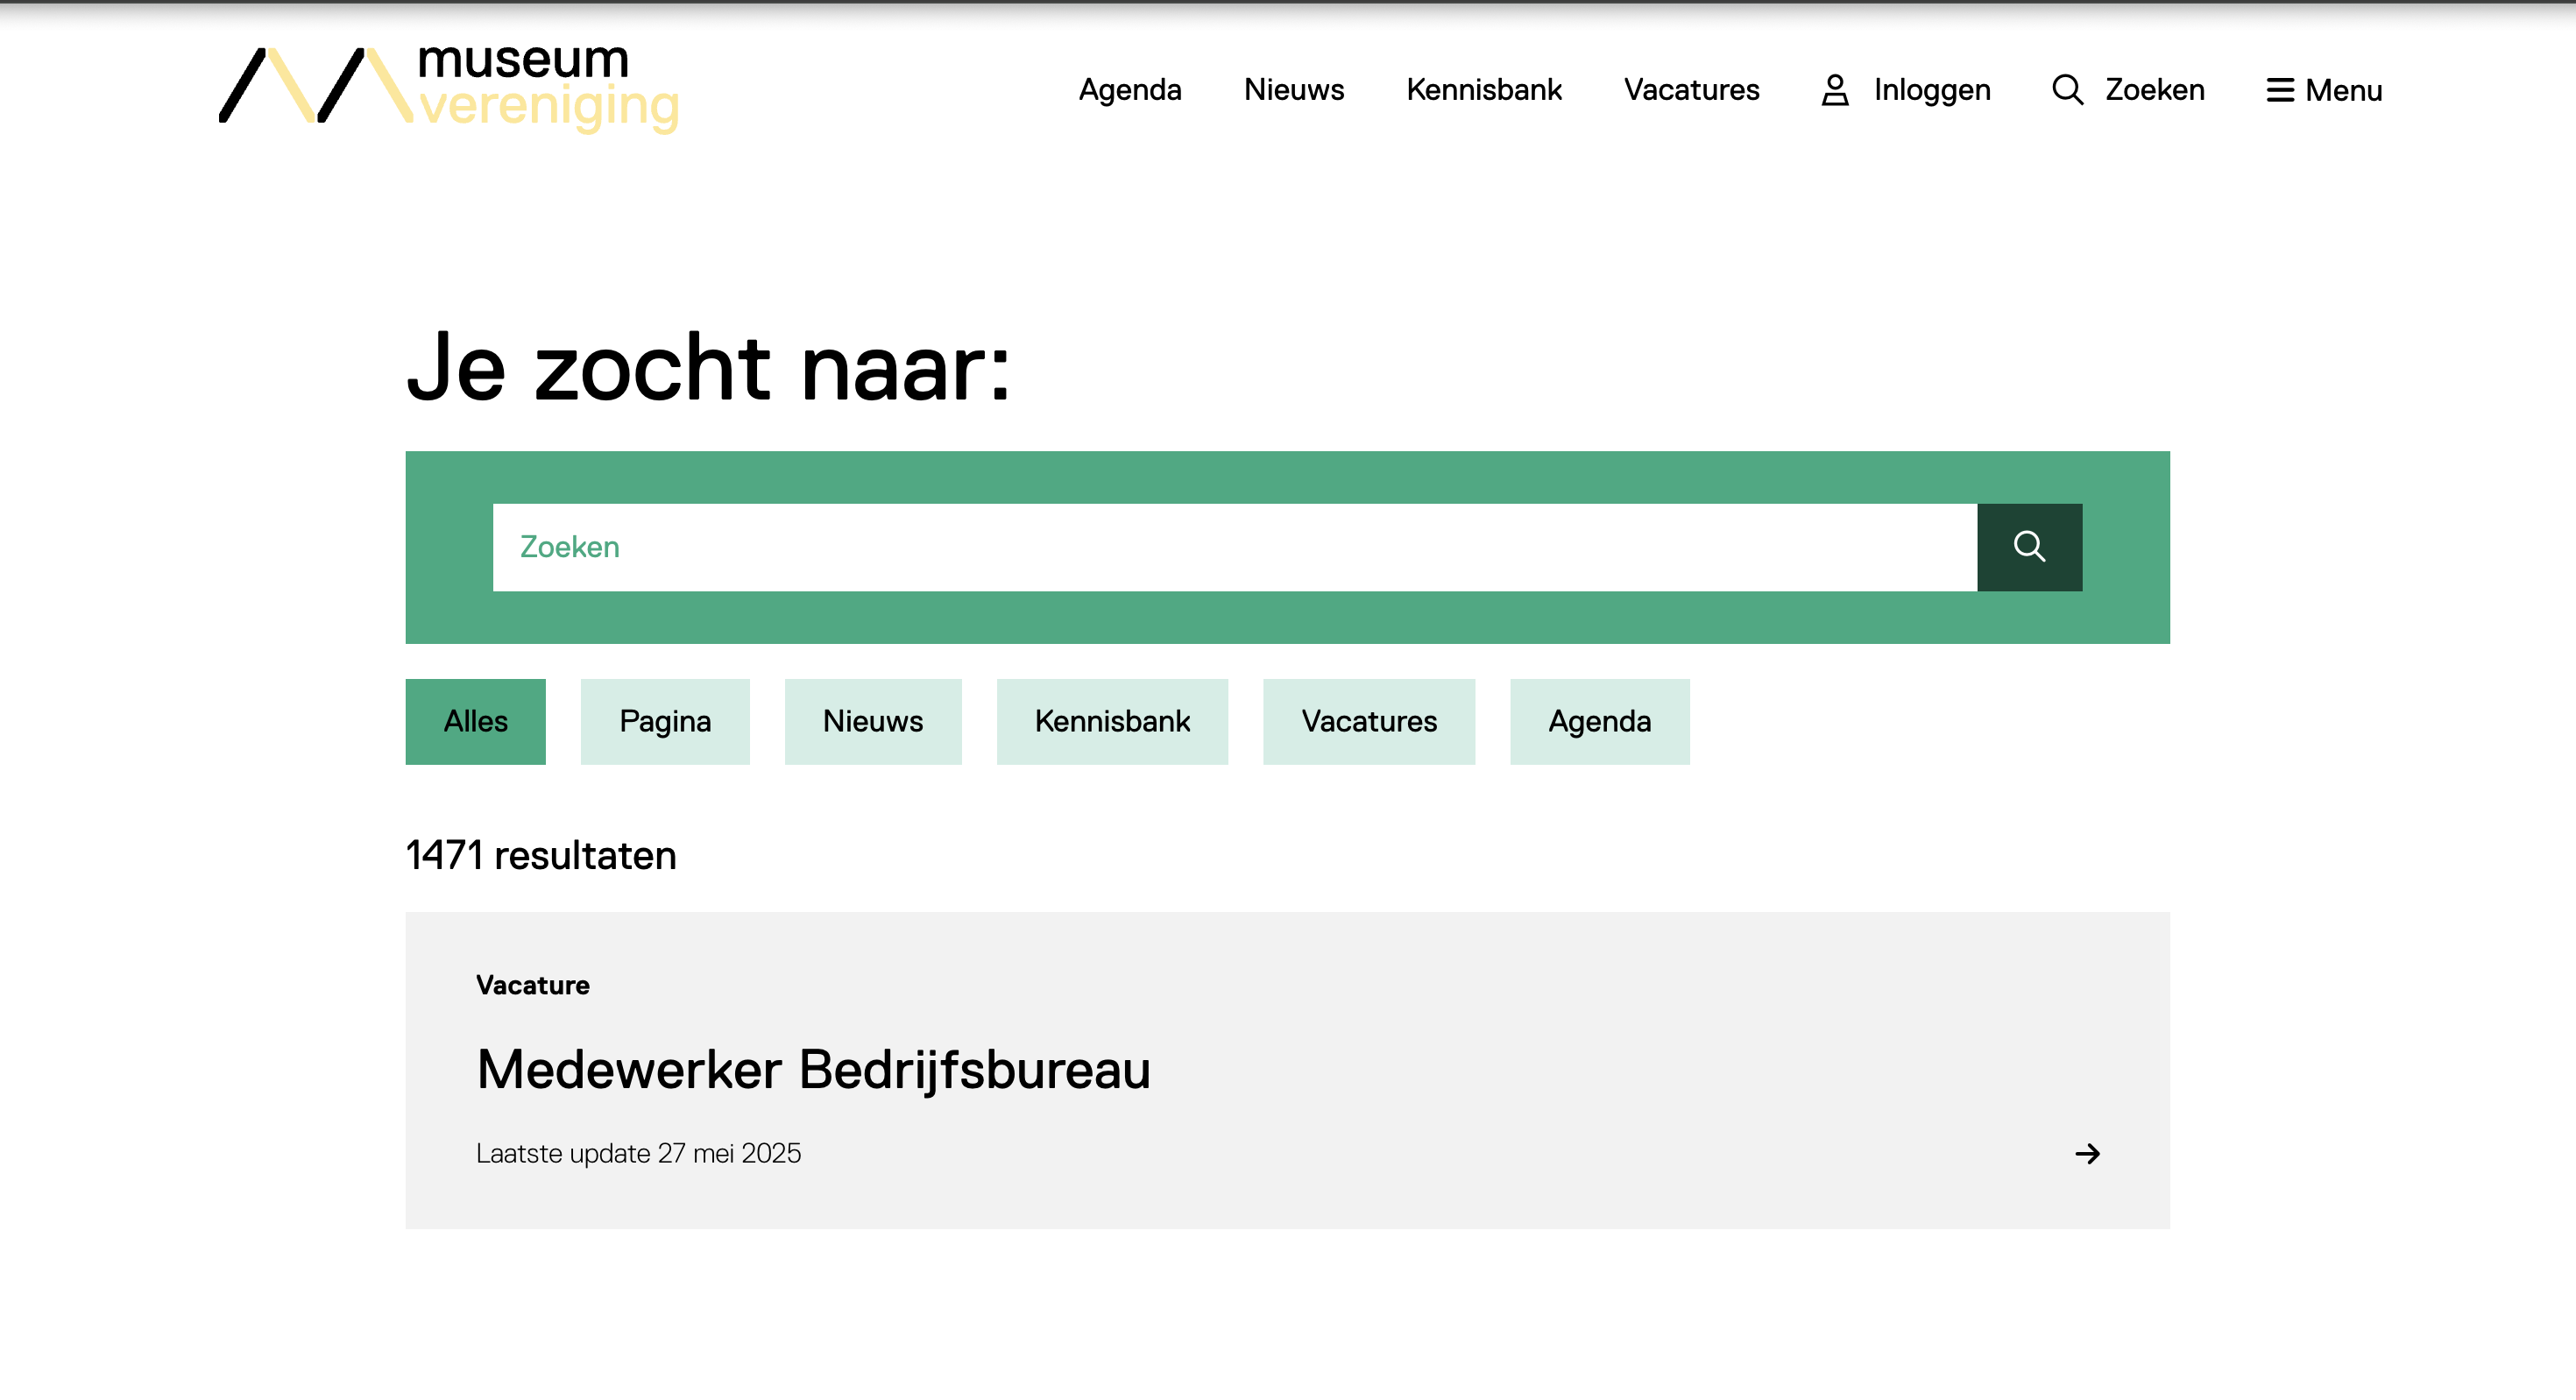Open the Medewerker Bedrijfsbureau result
The image size is (2576, 1400).
[x=813, y=1069]
